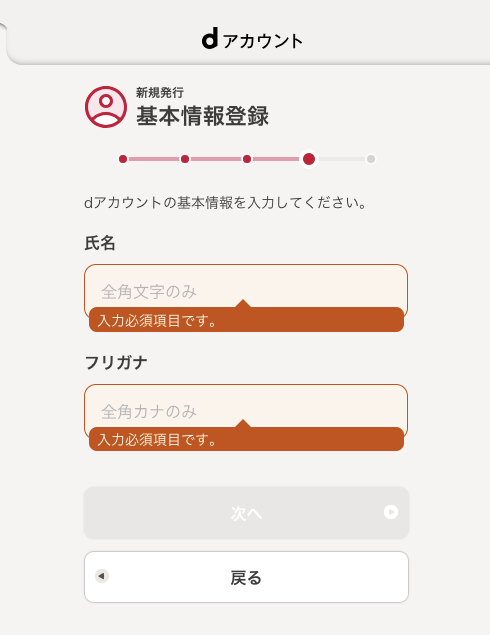Viewport: 490px width, 635px height.
Task: Click the error tooltip under フリガナ field
Action: (x=246, y=439)
